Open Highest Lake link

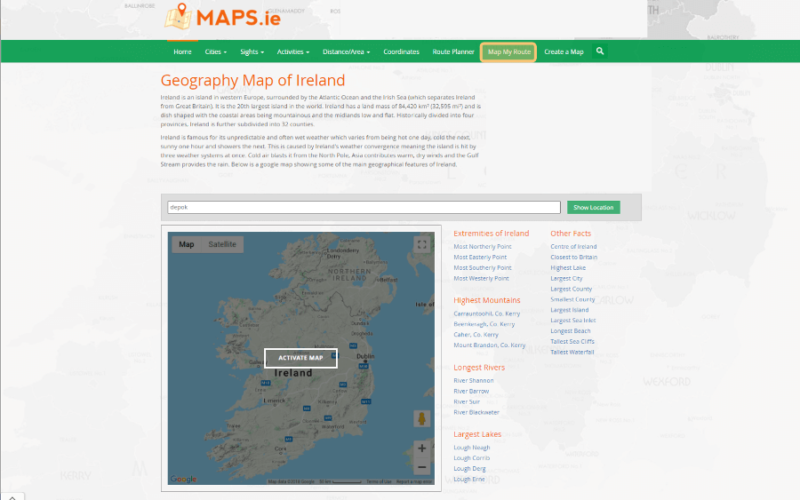(568, 267)
